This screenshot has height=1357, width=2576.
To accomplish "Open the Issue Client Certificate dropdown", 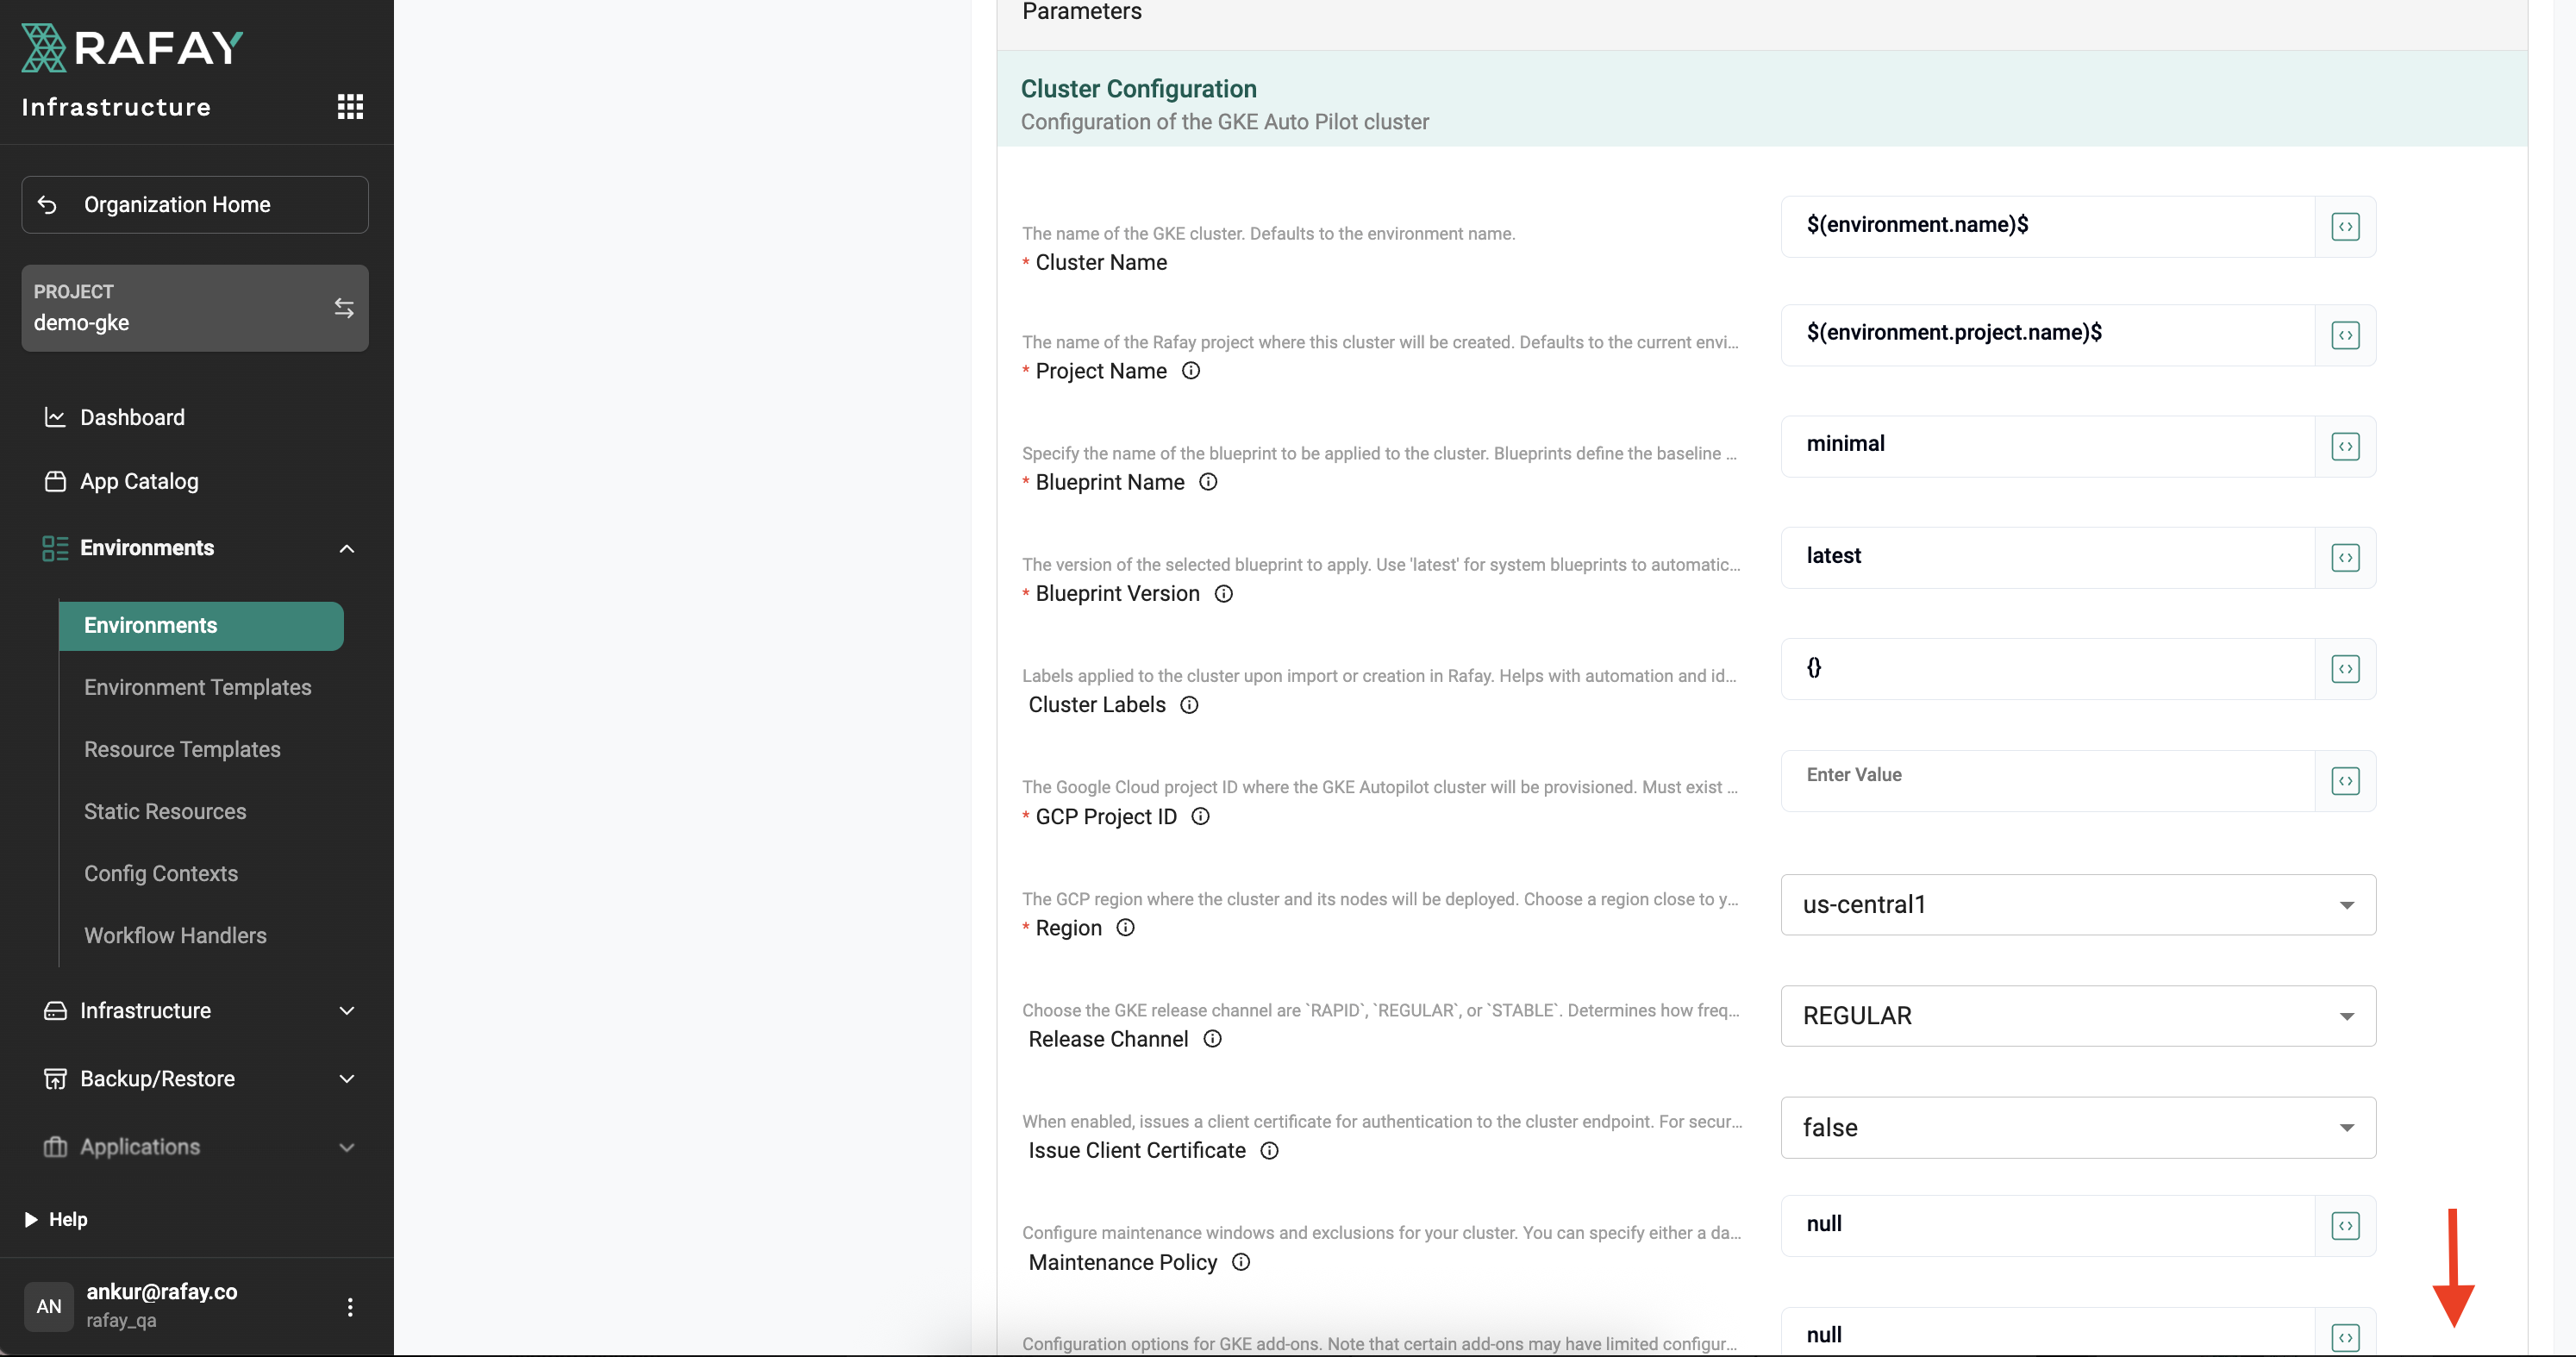I will (x=2078, y=1128).
